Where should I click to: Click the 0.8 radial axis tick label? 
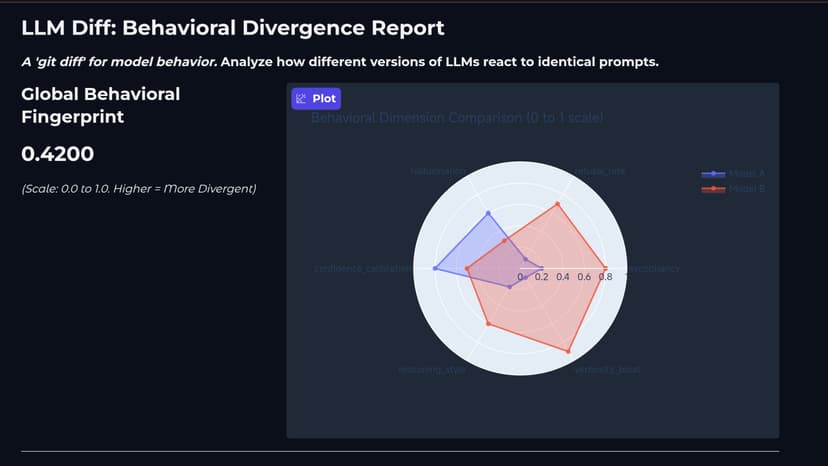click(x=606, y=277)
